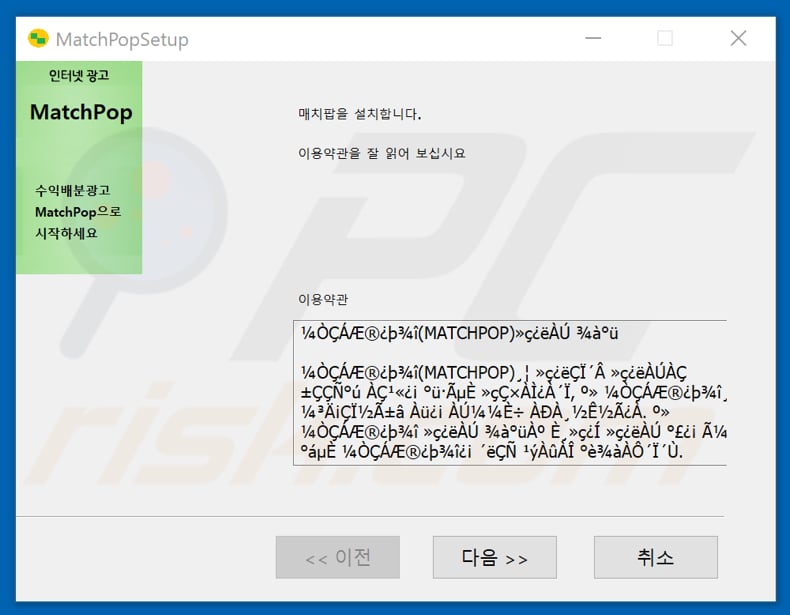Click the 수익배분광고 text in banner

tap(73, 190)
